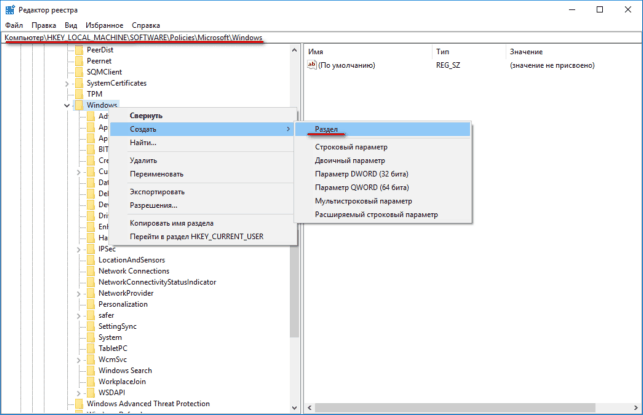The height and width of the screenshot is (415, 643).
Task: Click the string value icon of (По умолчанию)
Action: pyautogui.click(x=312, y=65)
